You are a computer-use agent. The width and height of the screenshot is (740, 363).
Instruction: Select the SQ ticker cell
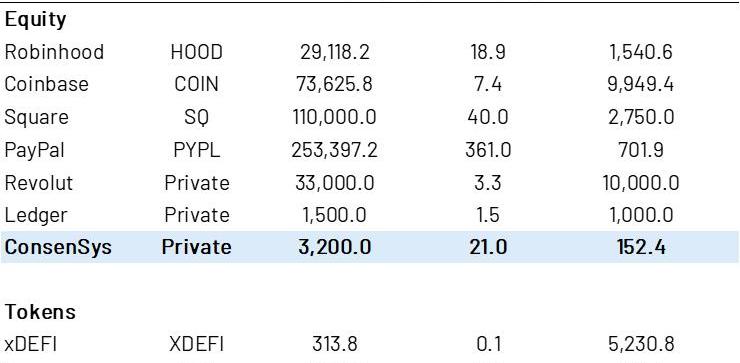(x=196, y=118)
